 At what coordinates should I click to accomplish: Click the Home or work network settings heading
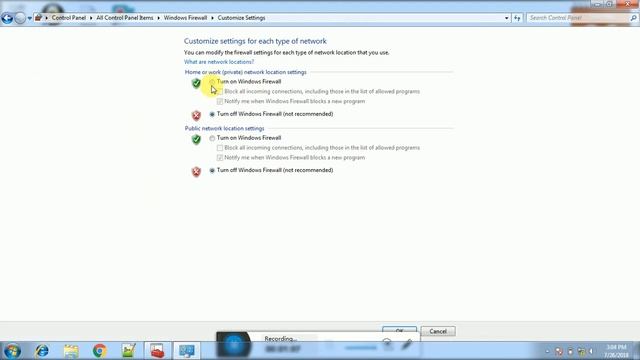245,72
